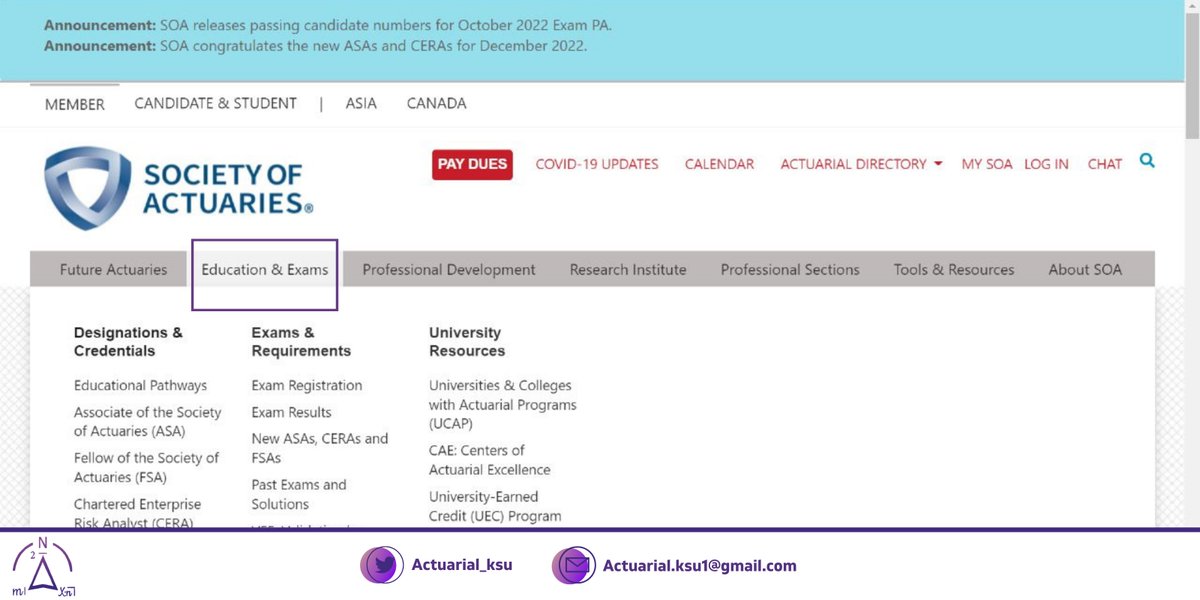Open Past Exams and Solutions link
The width and height of the screenshot is (1200, 600).
point(299,494)
